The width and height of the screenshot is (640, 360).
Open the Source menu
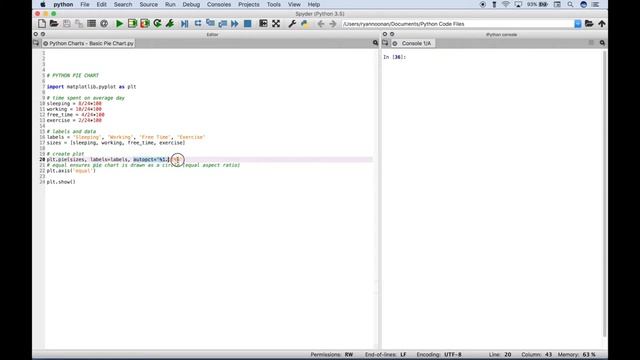point(149,4)
